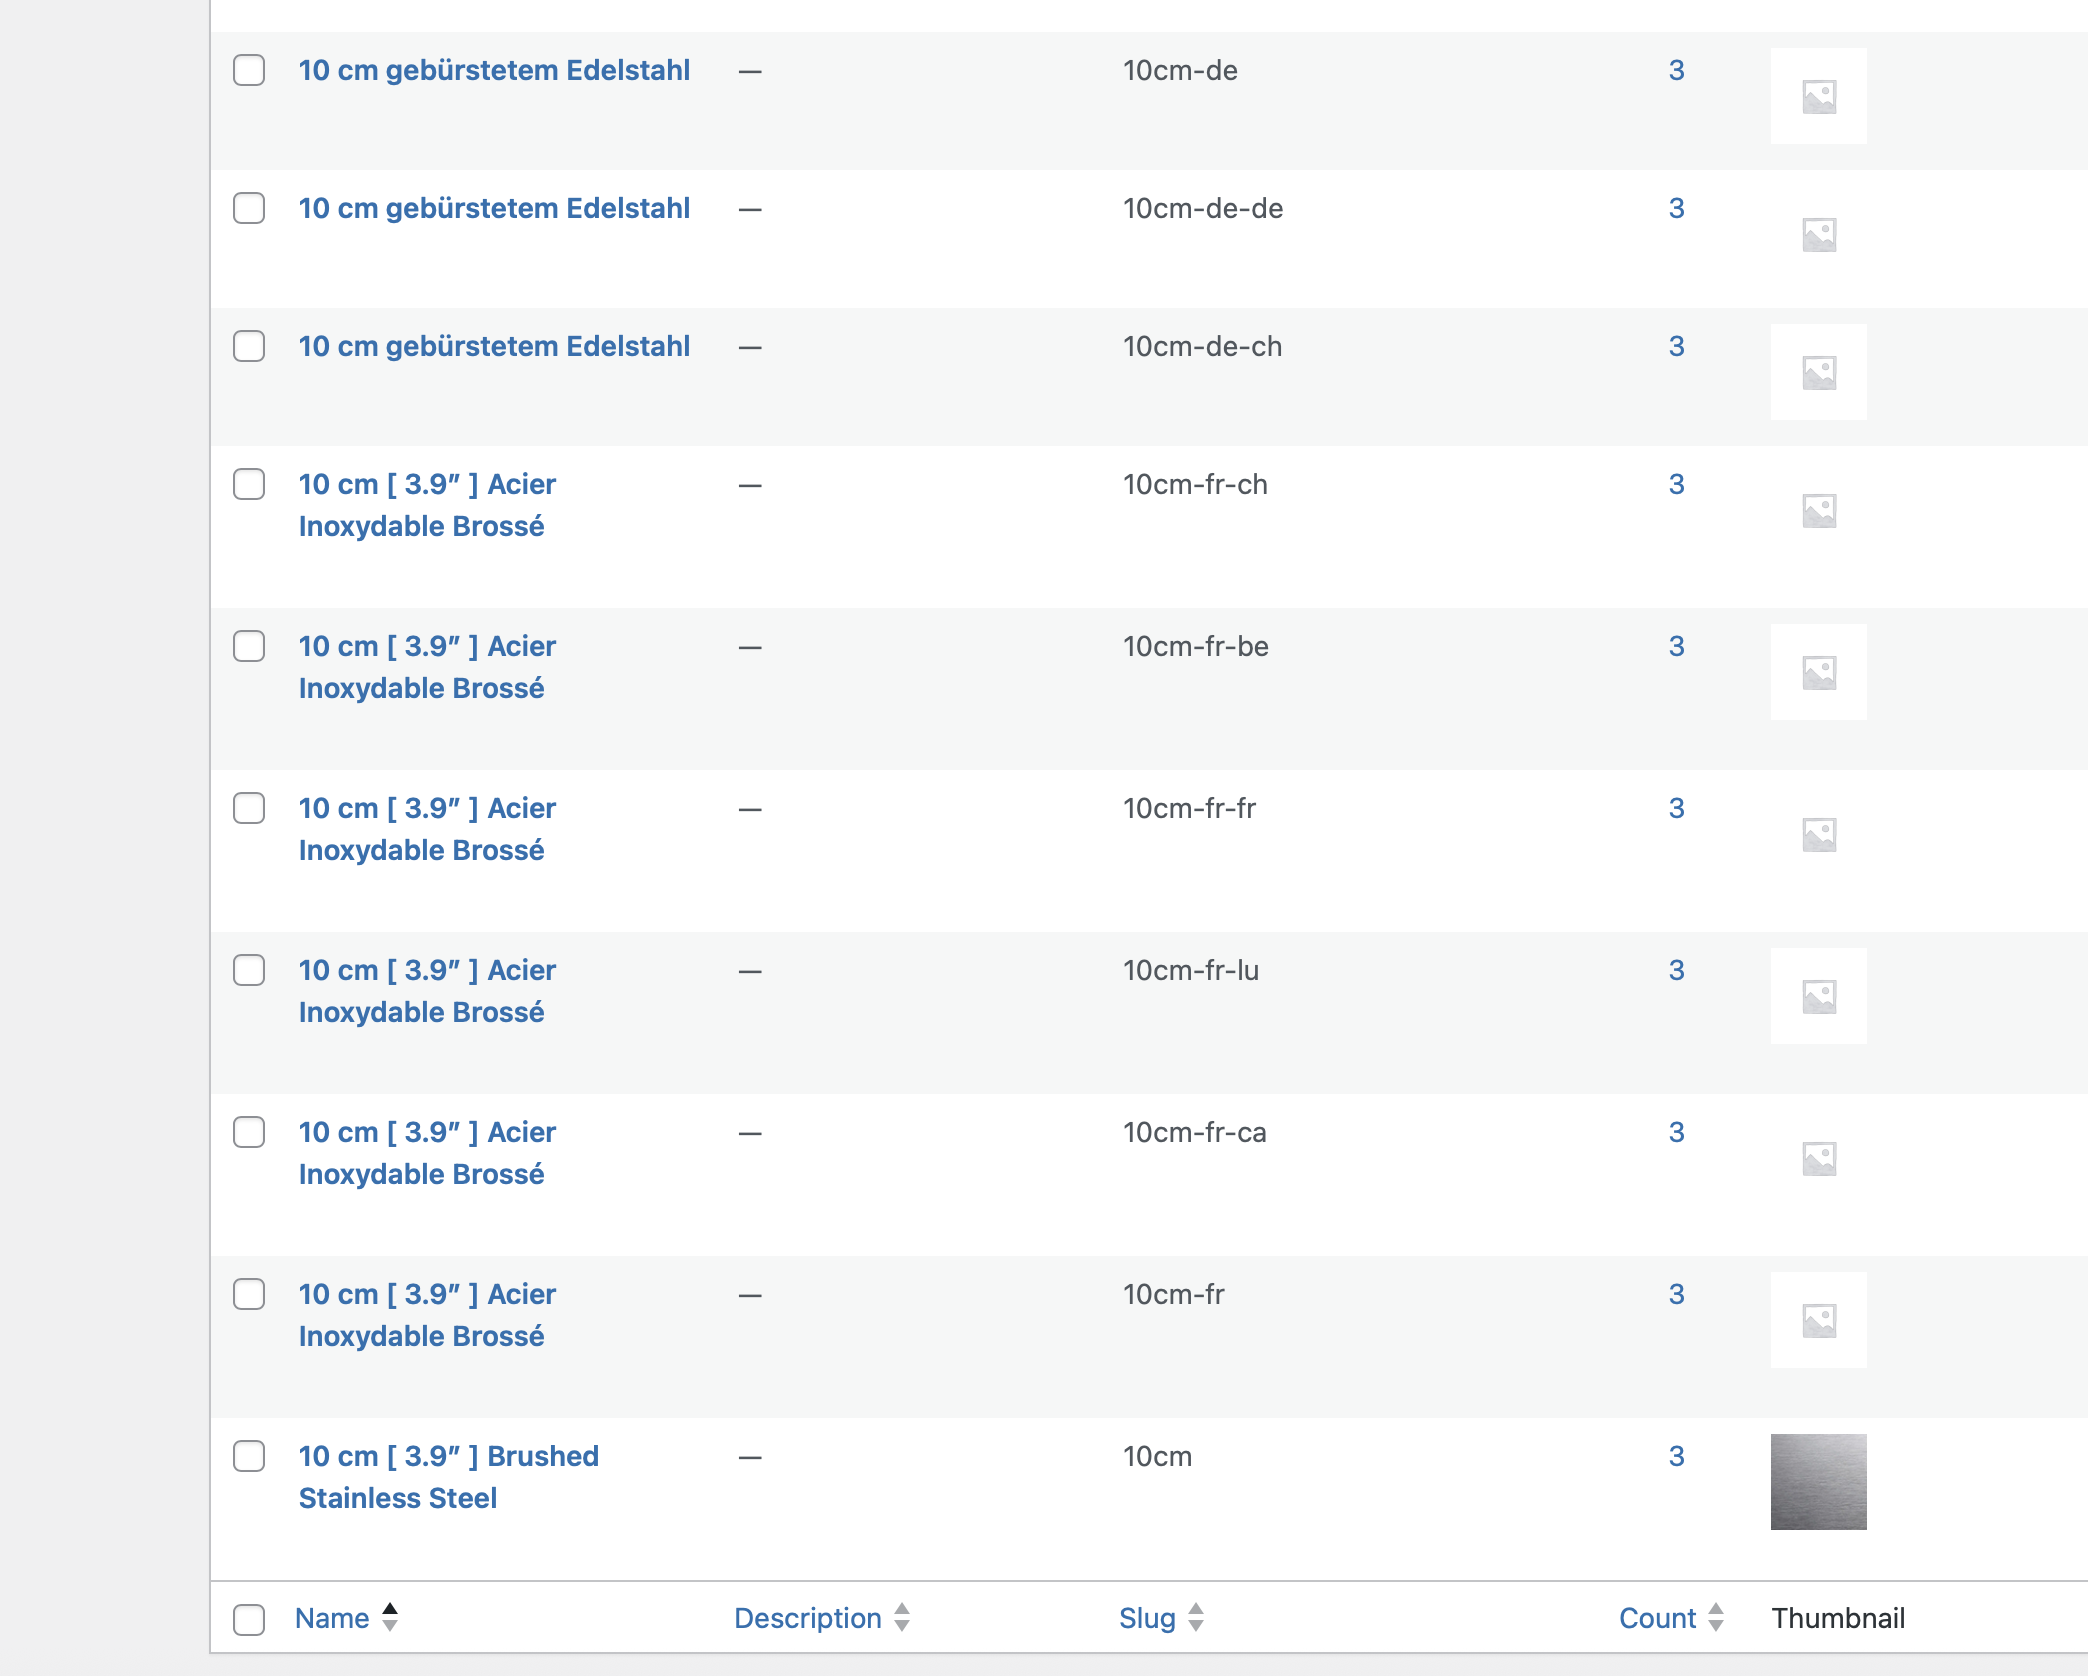Image resolution: width=2088 pixels, height=1676 pixels.
Task: Toggle the select-all checkbox in table footer
Action: point(249,1619)
